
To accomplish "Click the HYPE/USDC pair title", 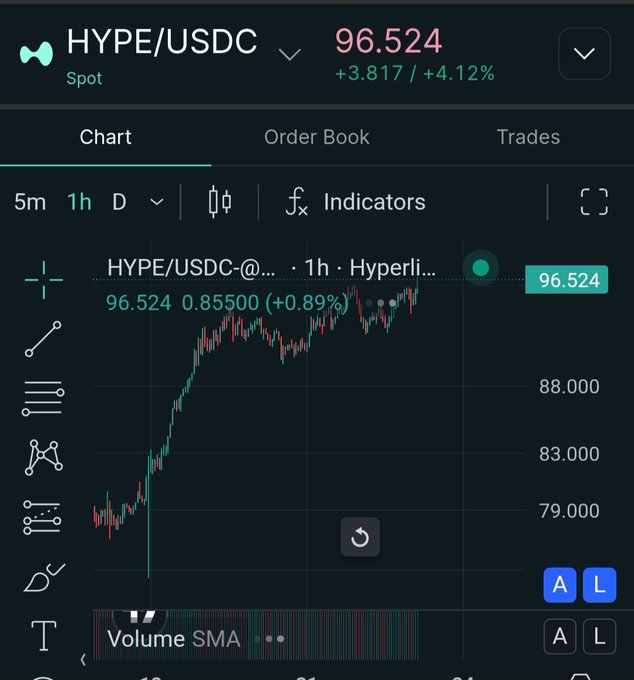I will (x=162, y=42).
